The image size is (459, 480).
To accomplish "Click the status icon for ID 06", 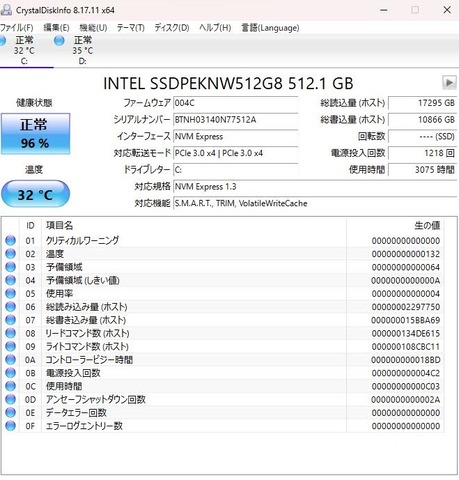I will 11,307.
